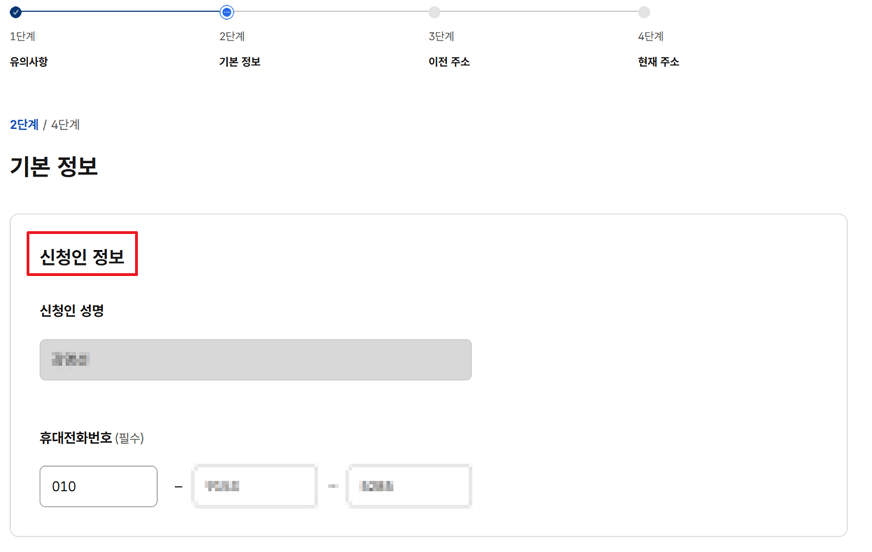Screen dimensions: 872x552
Task: Click the 신청인 성명 field label
Action: click(x=72, y=310)
